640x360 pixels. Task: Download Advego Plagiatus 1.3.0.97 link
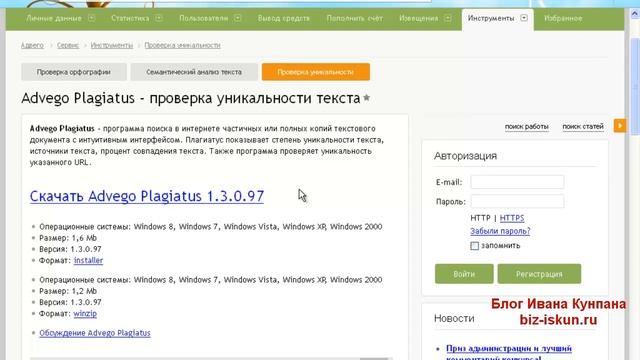click(x=147, y=196)
